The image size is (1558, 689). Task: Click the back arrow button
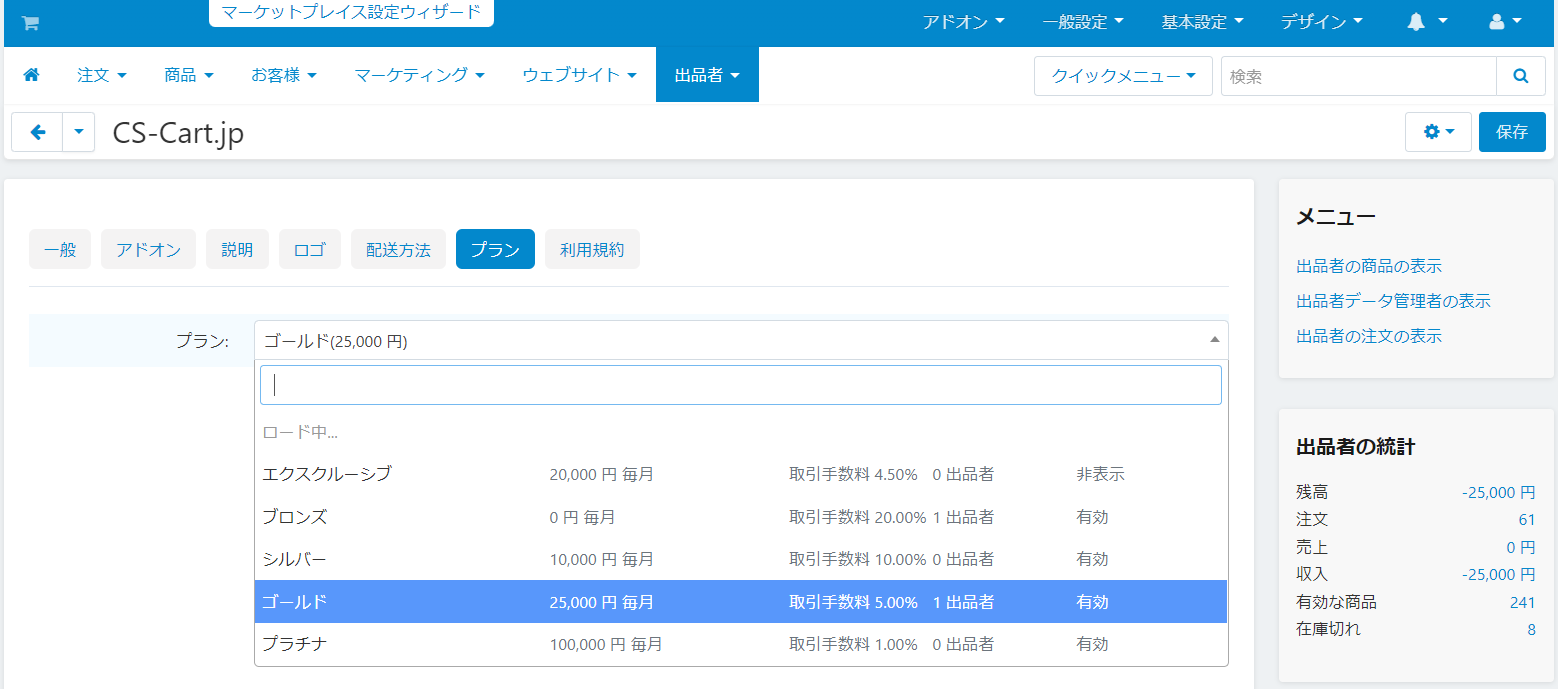(37, 132)
